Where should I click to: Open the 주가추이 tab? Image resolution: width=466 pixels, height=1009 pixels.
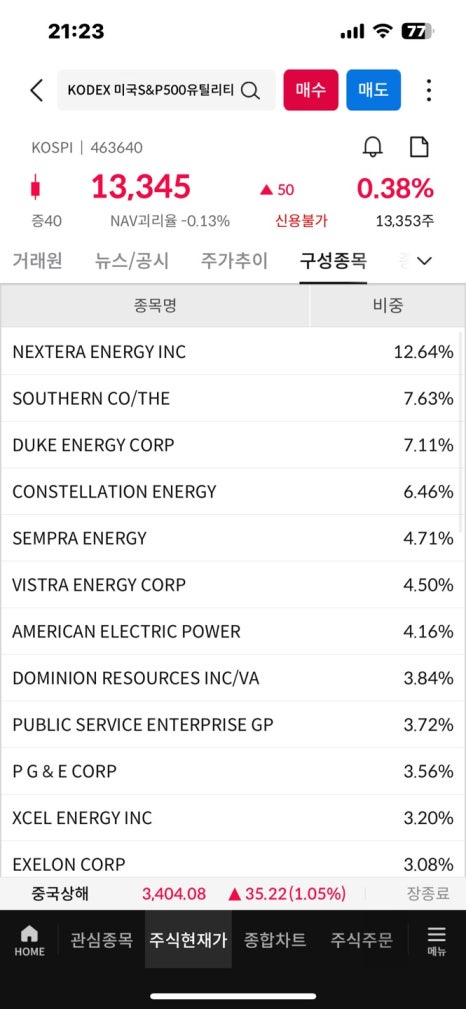pyautogui.click(x=234, y=261)
